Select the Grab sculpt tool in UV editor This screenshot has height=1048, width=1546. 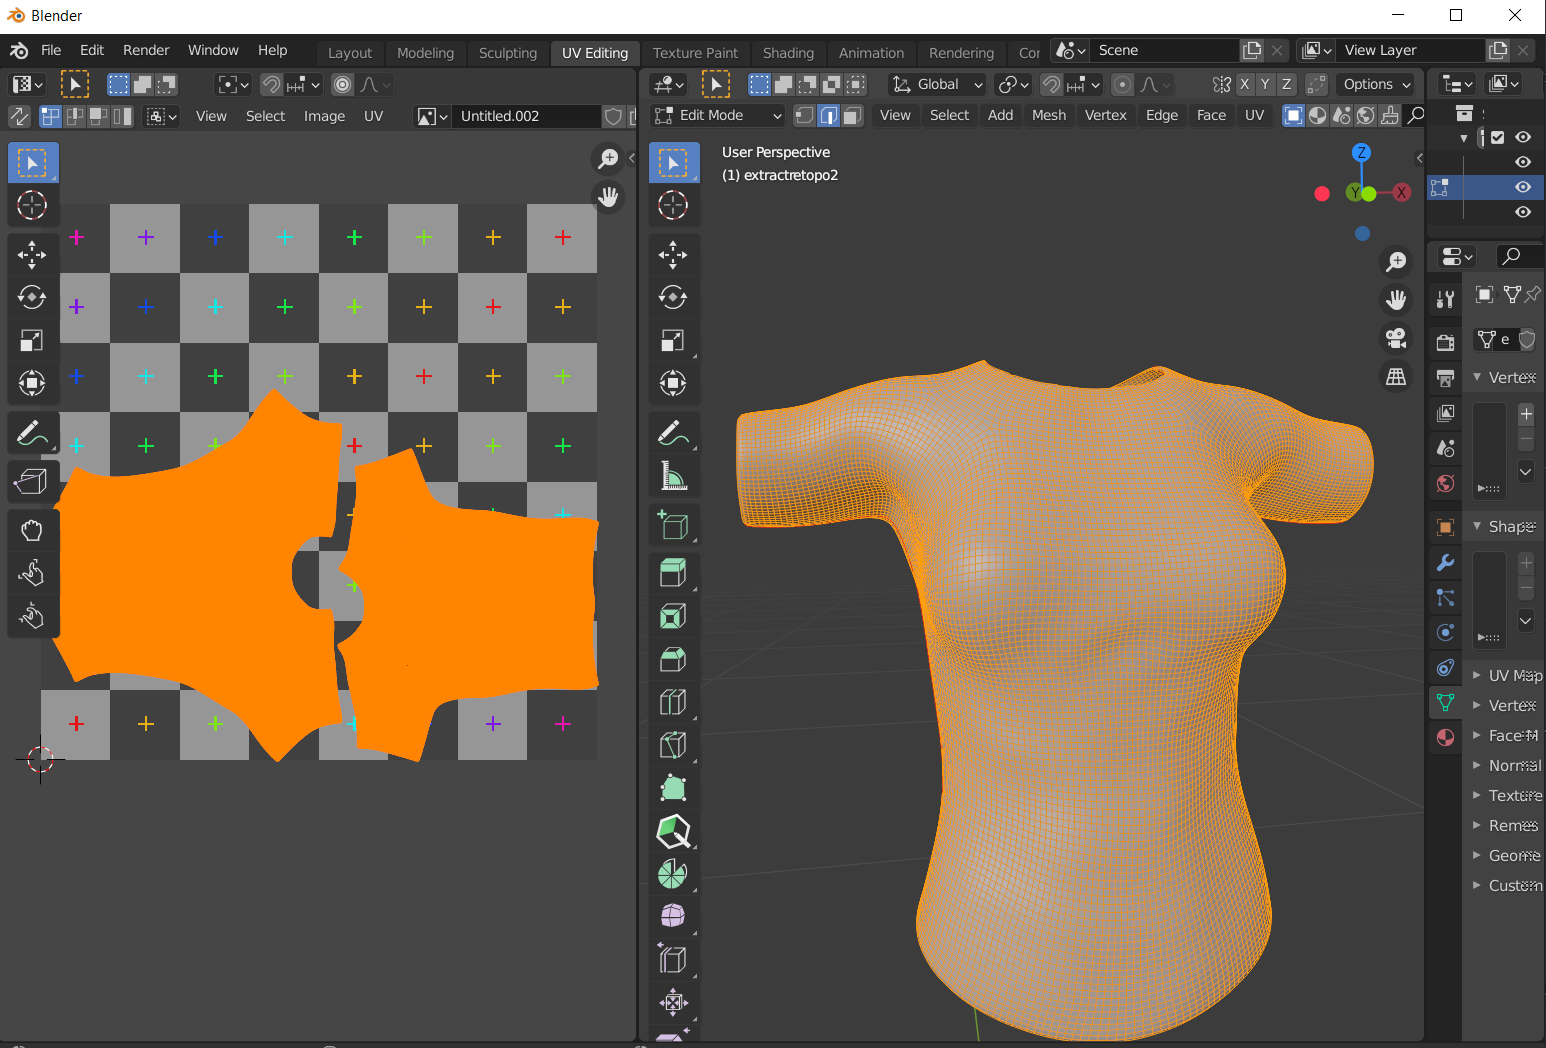31,530
